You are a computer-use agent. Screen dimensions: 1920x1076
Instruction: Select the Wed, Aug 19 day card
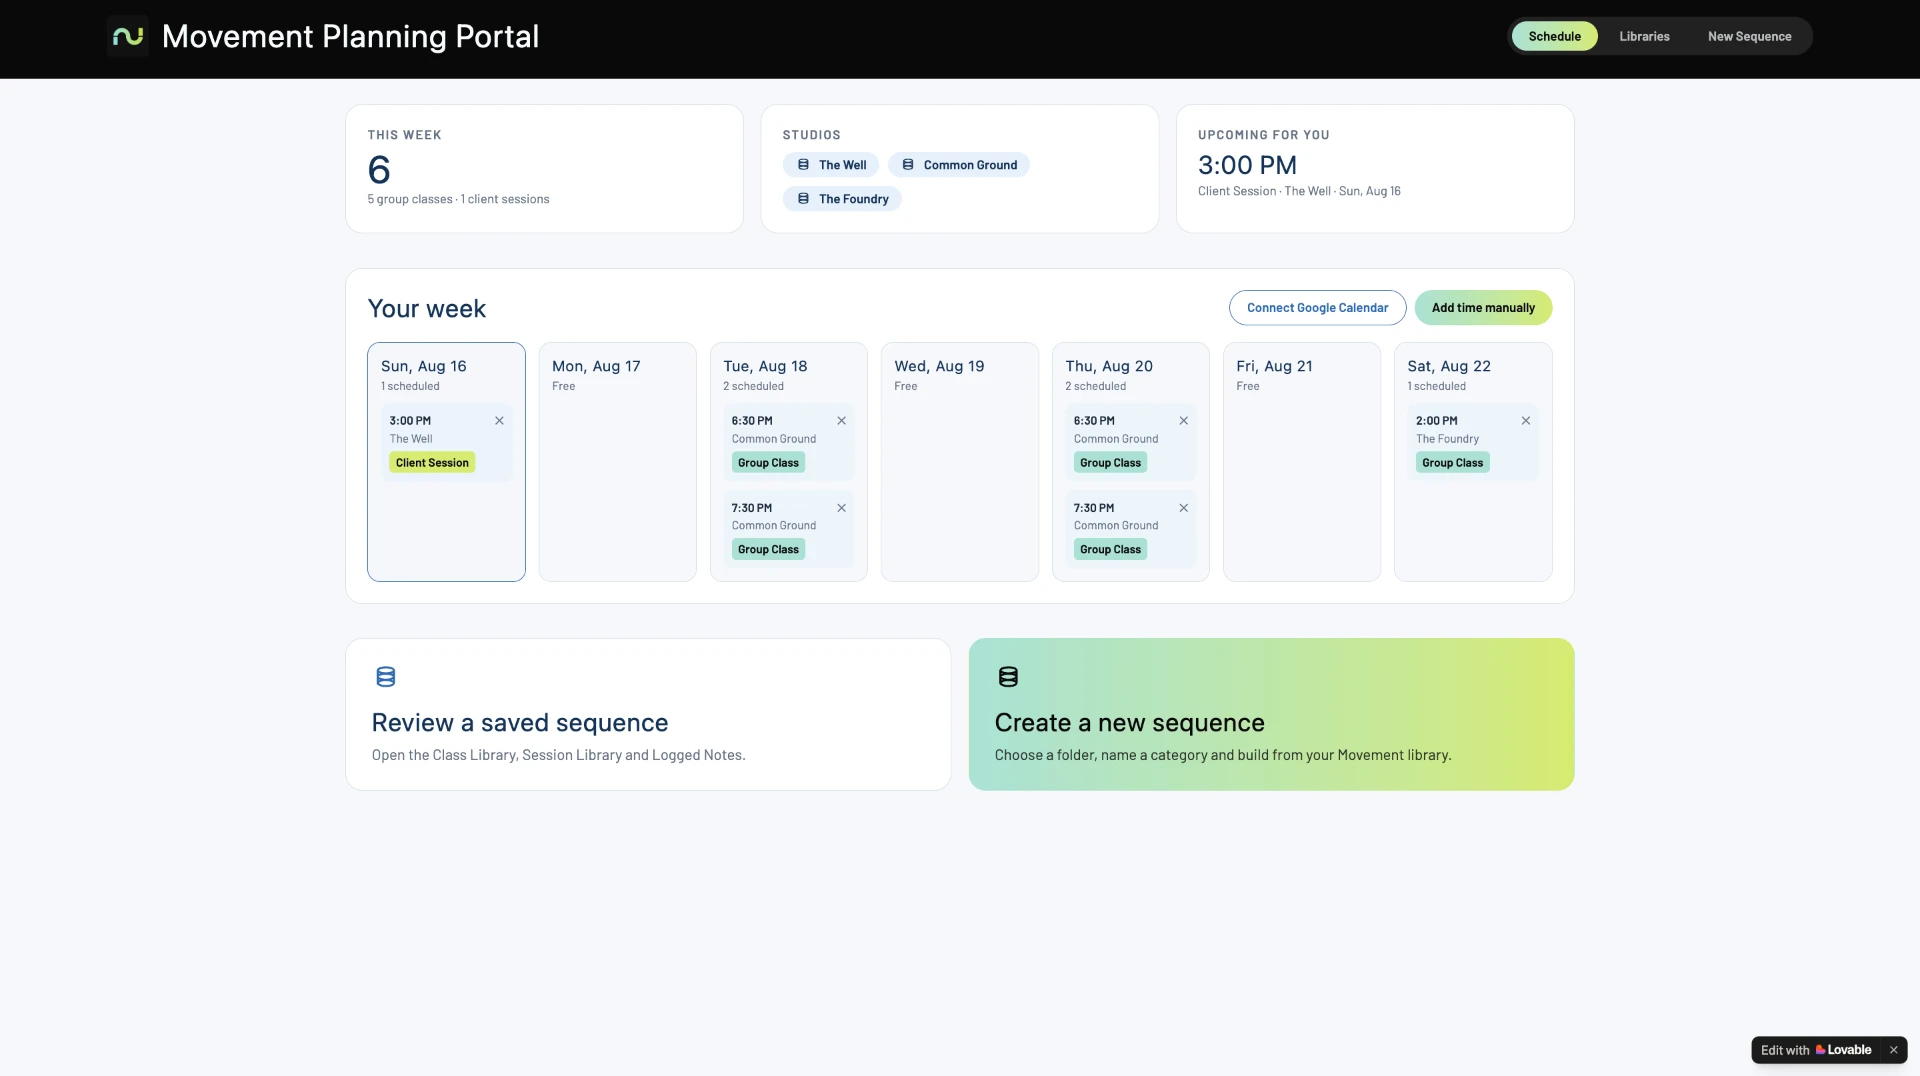(959, 462)
